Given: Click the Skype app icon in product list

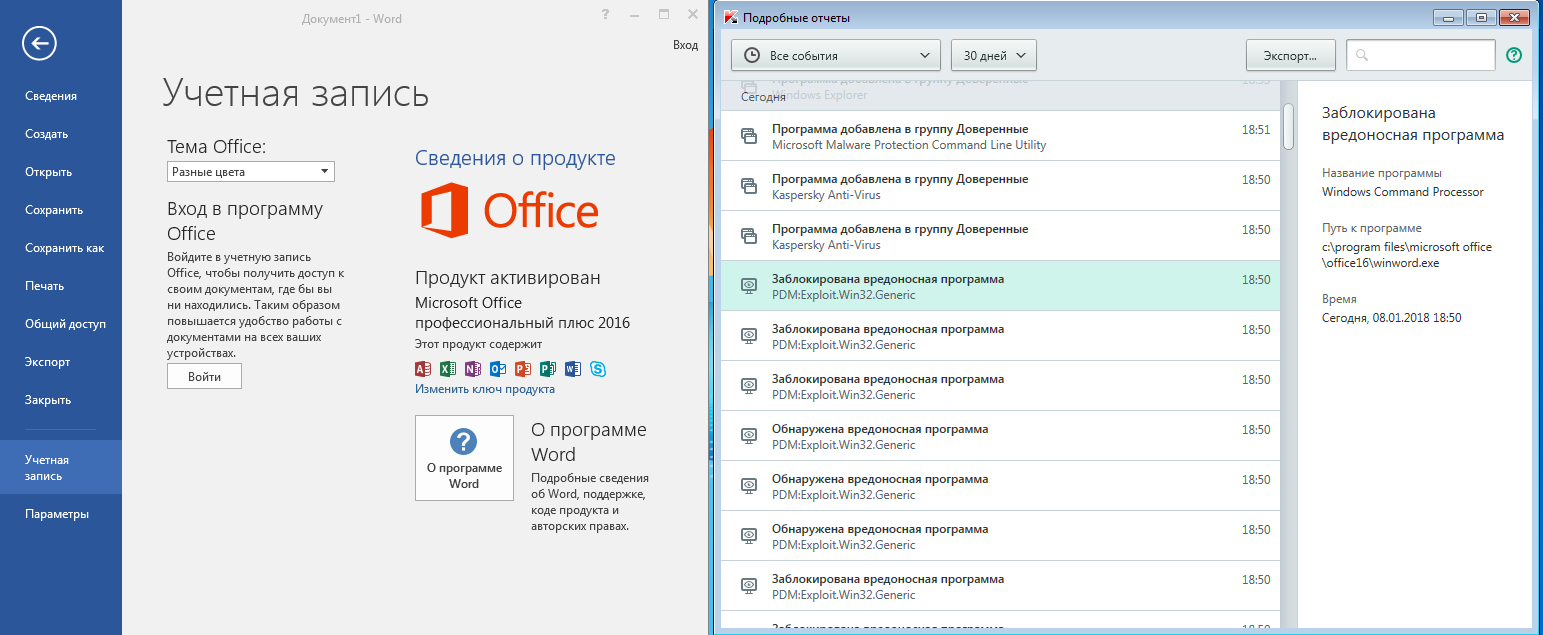Looking at the screenshot, I should click(598, 369).
